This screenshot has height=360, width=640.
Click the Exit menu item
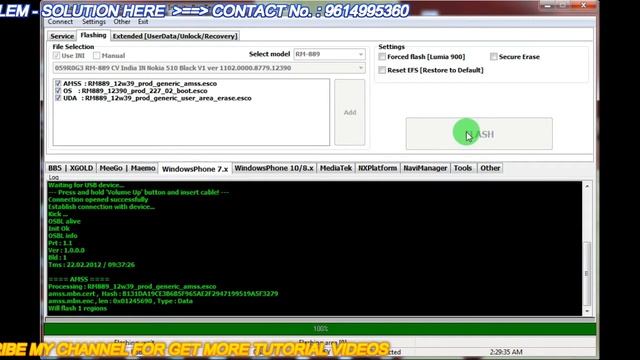(x=143, y=22)
